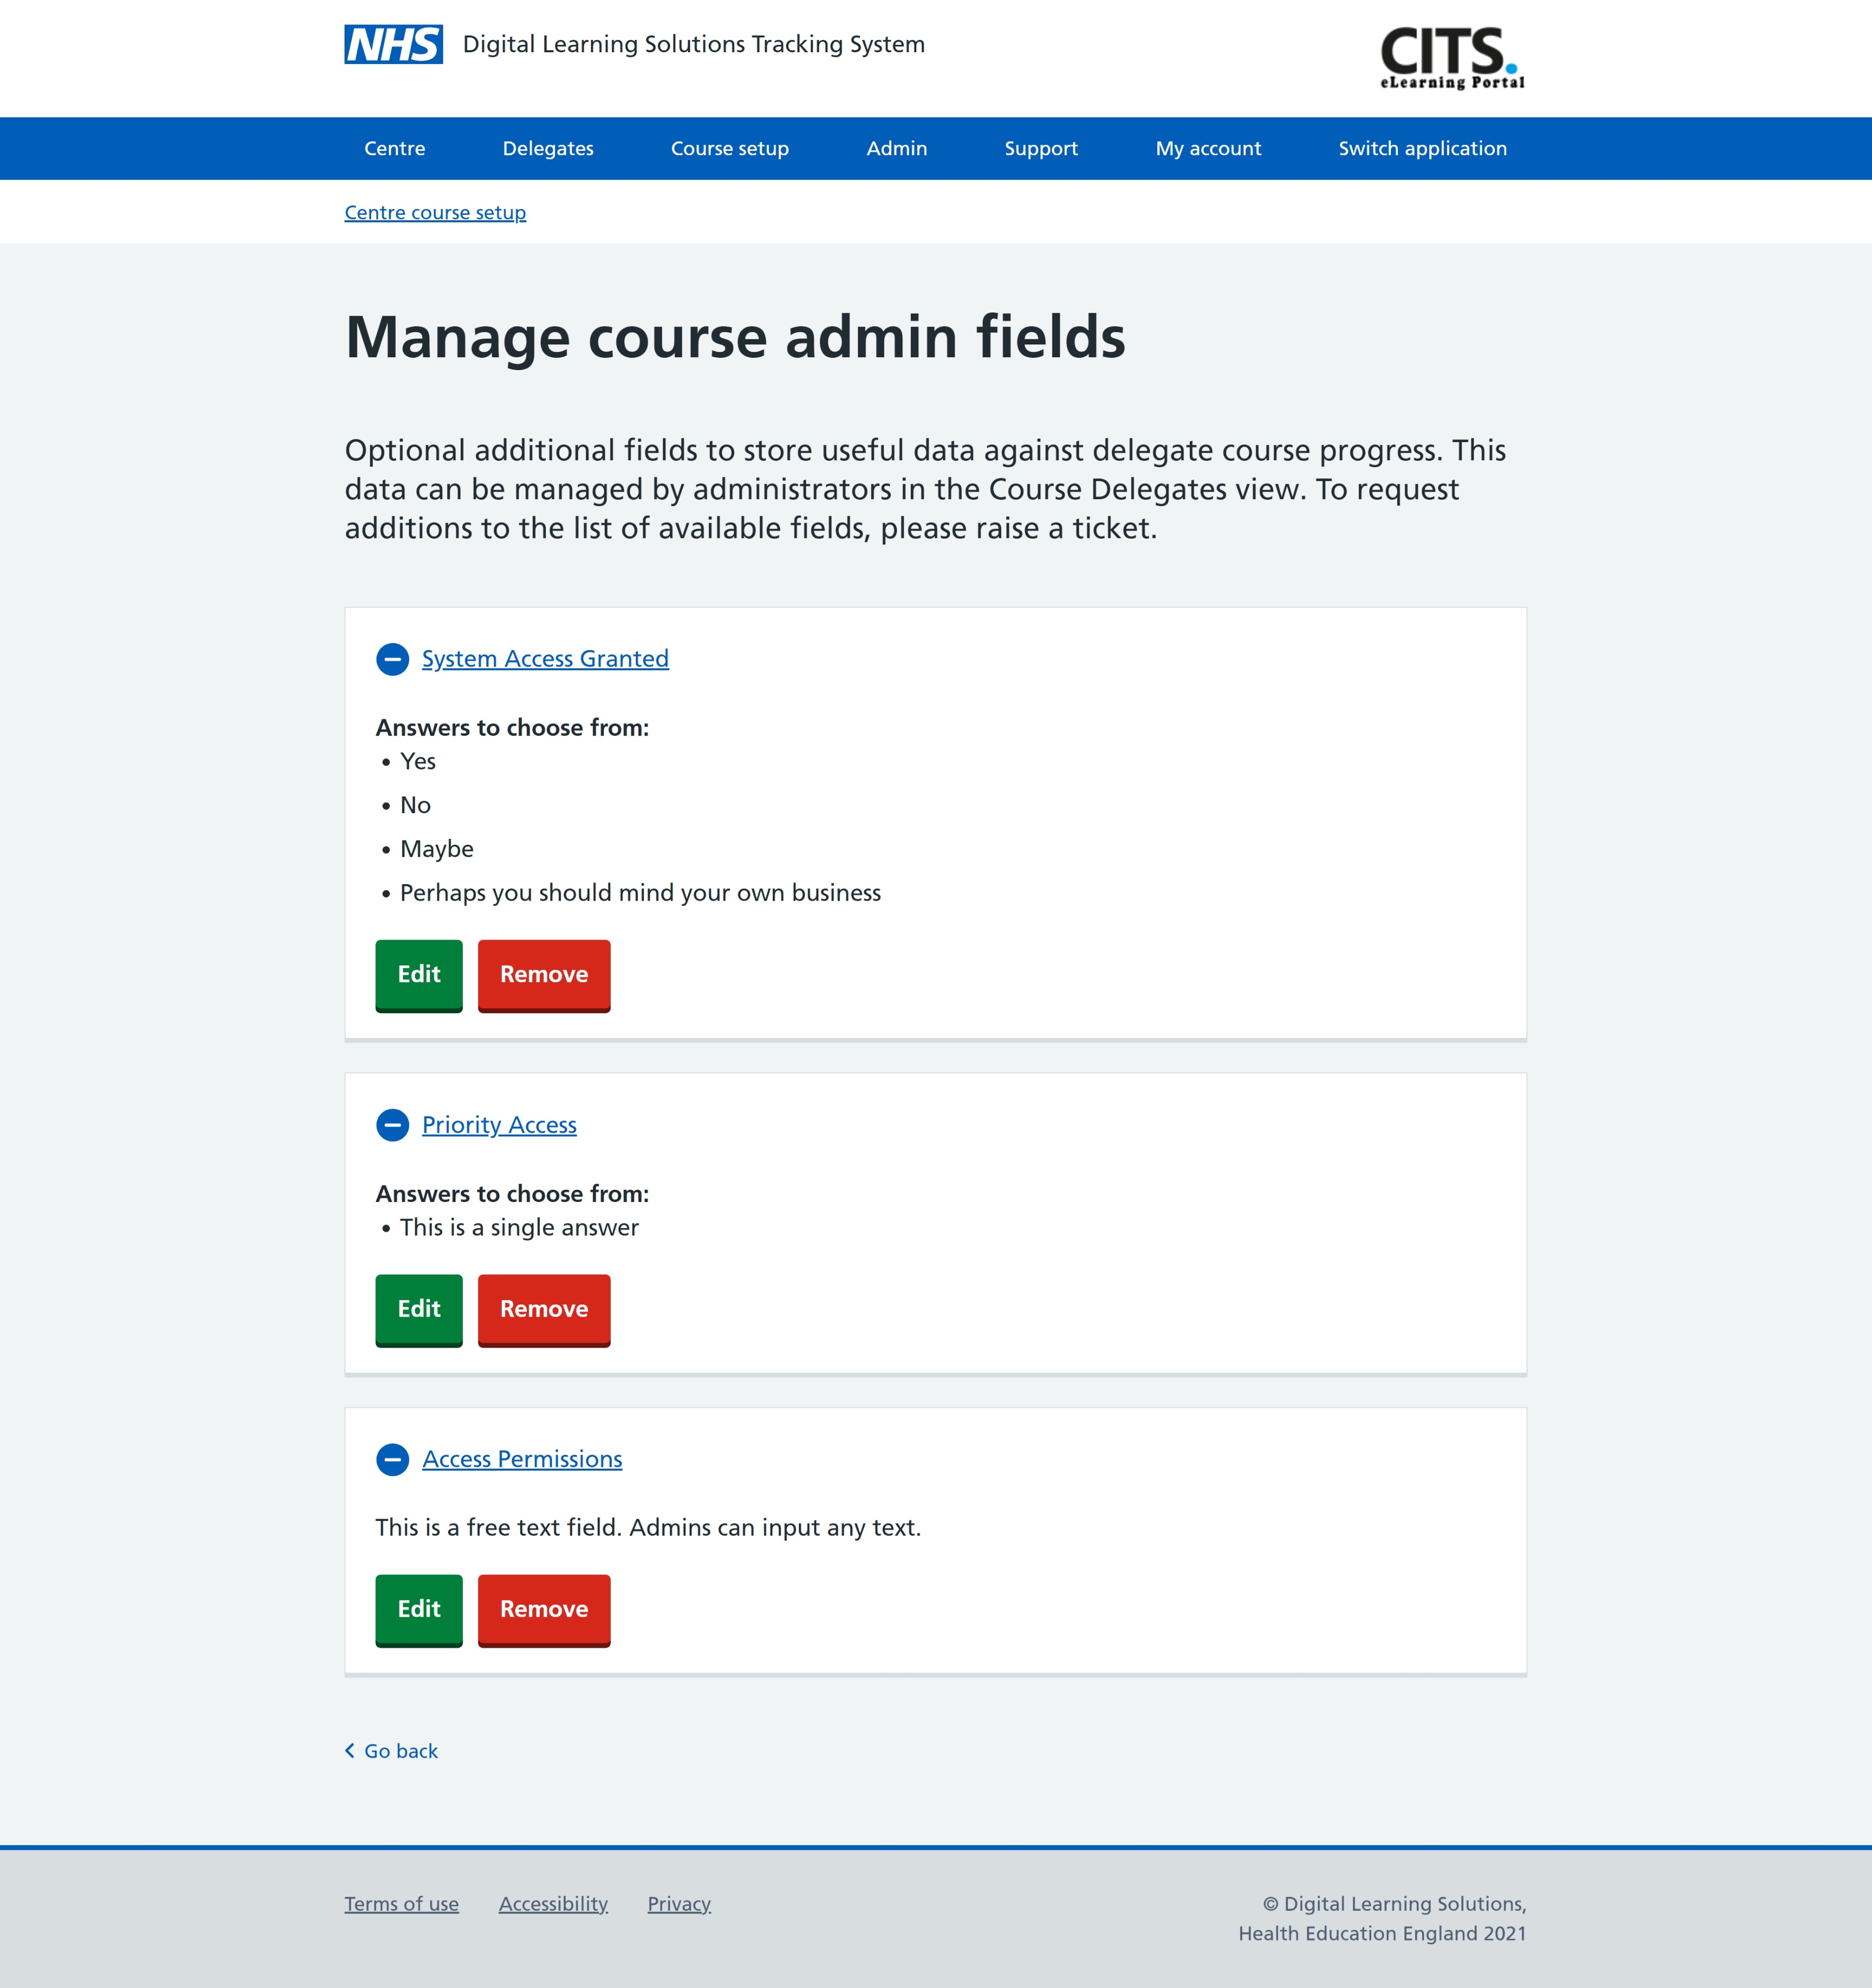Open the Delegates menu item
The width and height of the screenshot is (1872, 1988).
tap(547, 149)
